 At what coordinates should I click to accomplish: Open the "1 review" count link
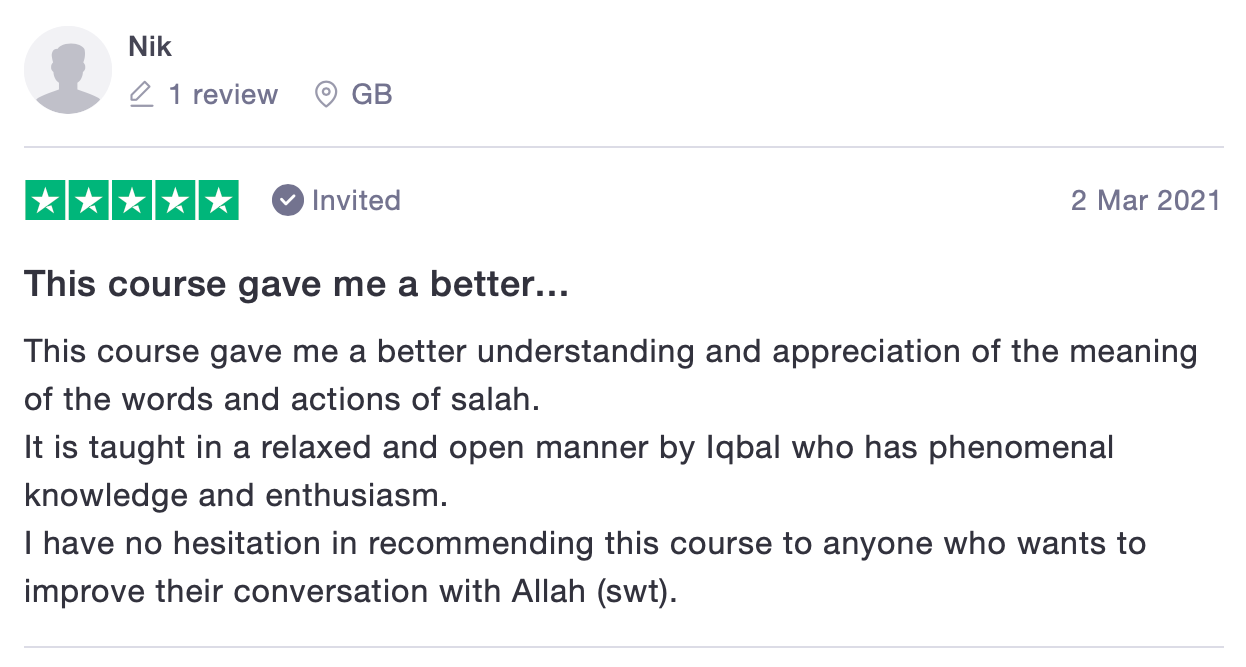click(x=223, y=95)
